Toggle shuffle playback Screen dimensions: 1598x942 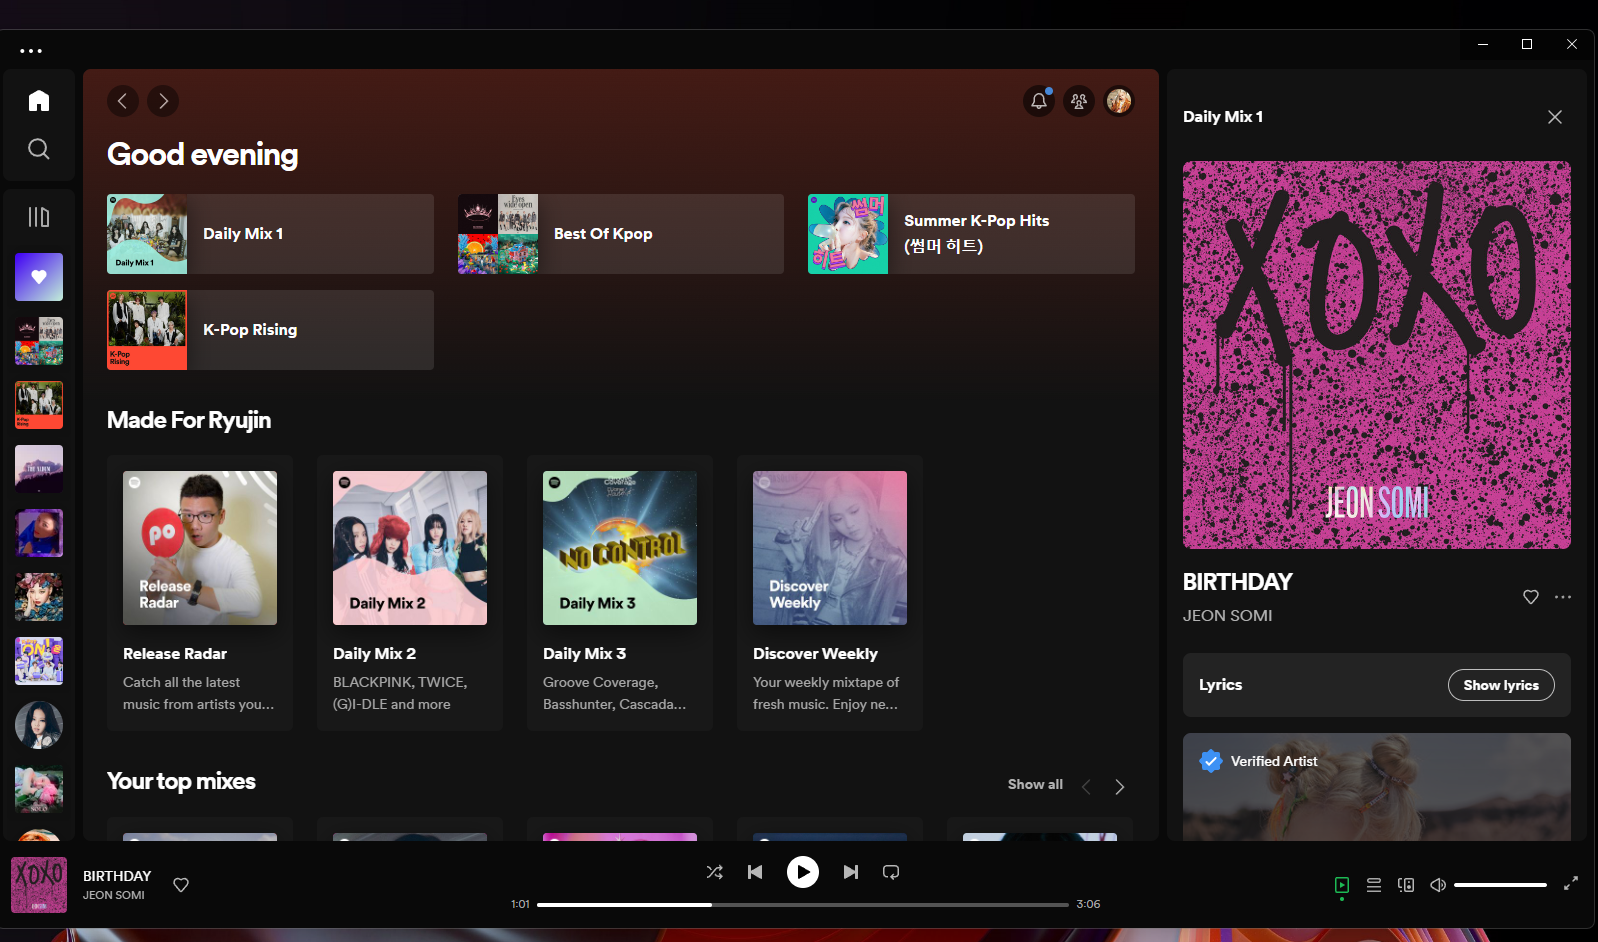point(715,872)
